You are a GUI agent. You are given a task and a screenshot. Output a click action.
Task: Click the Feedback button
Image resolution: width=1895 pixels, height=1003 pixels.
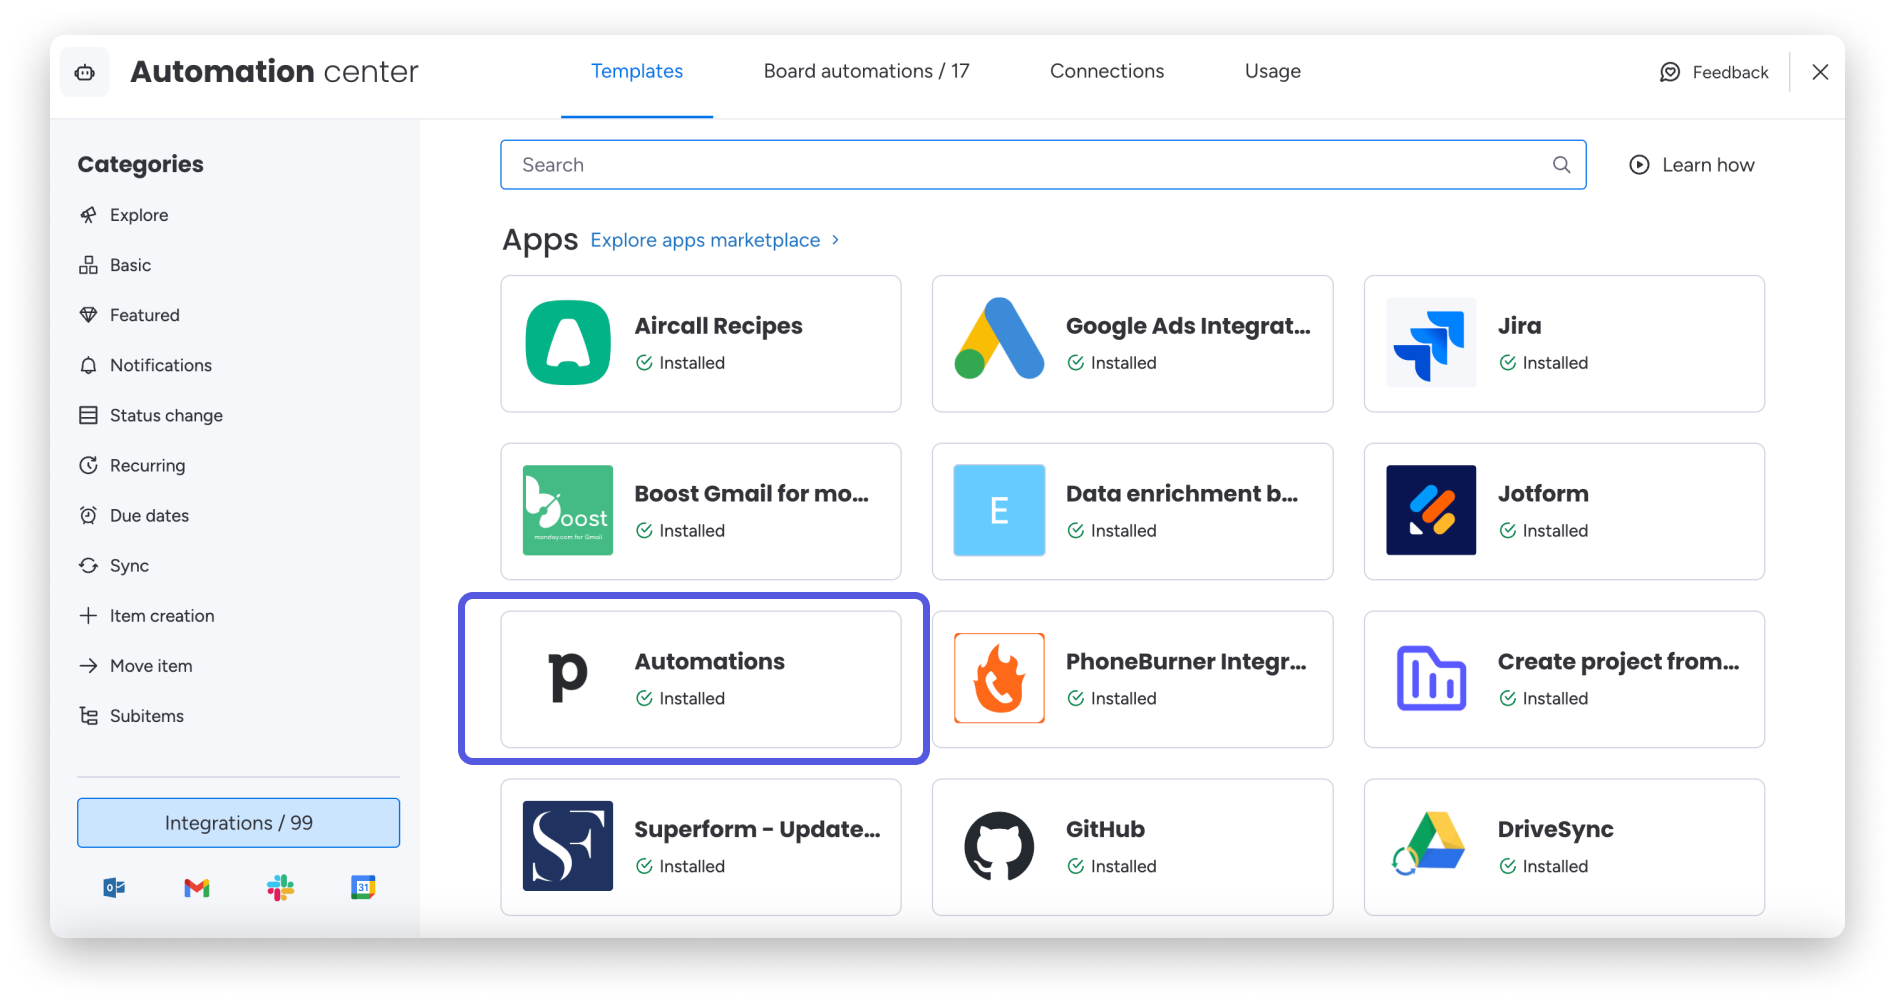[x=1714, y=72]
